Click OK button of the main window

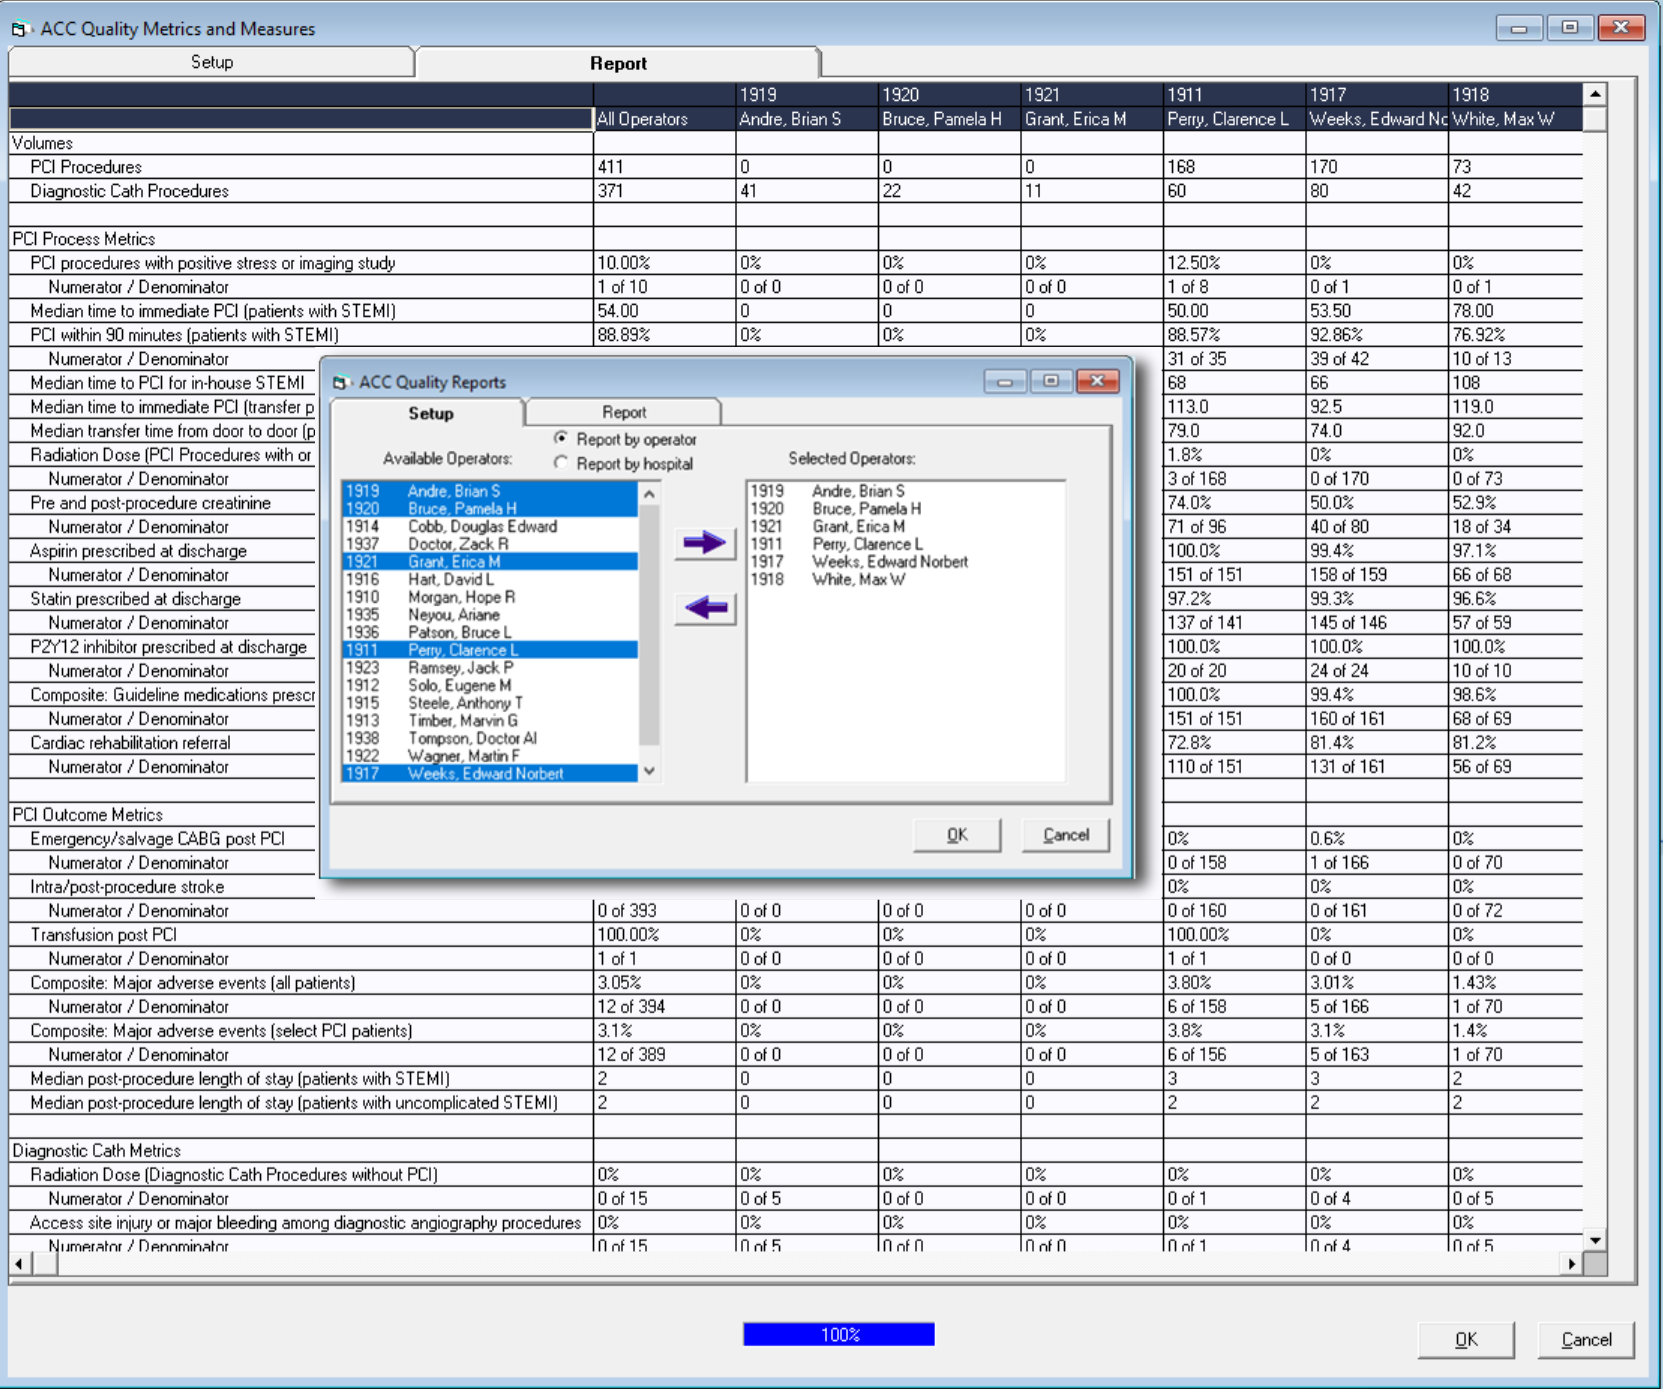pyautogui.click(x=1466, y=1340)
